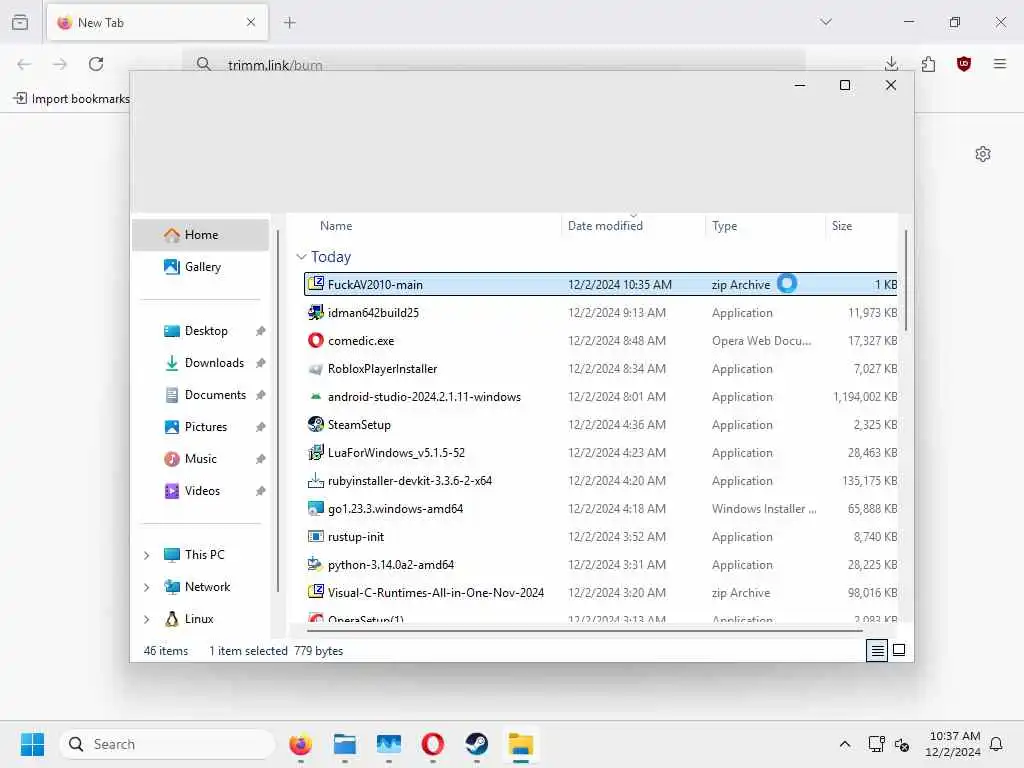Viewport: 1024px width, 768px height.
Task: List all tabs dropdown in Firefox
Action: point(826,22)
